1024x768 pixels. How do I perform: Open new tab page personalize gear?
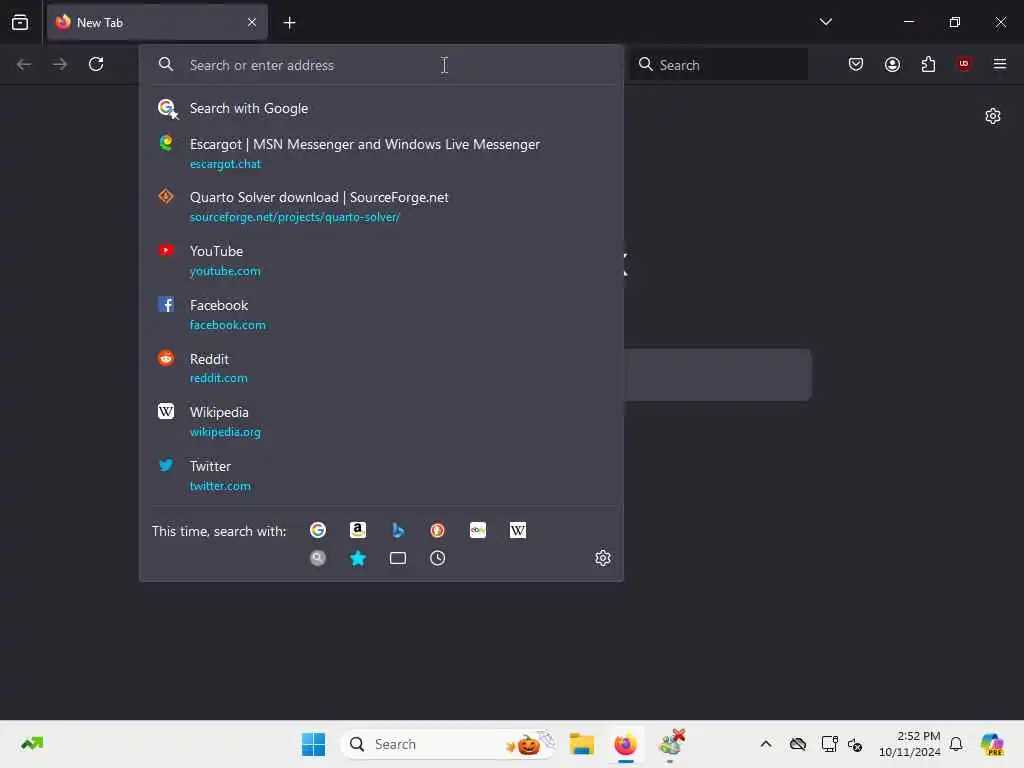pos(993,116)
